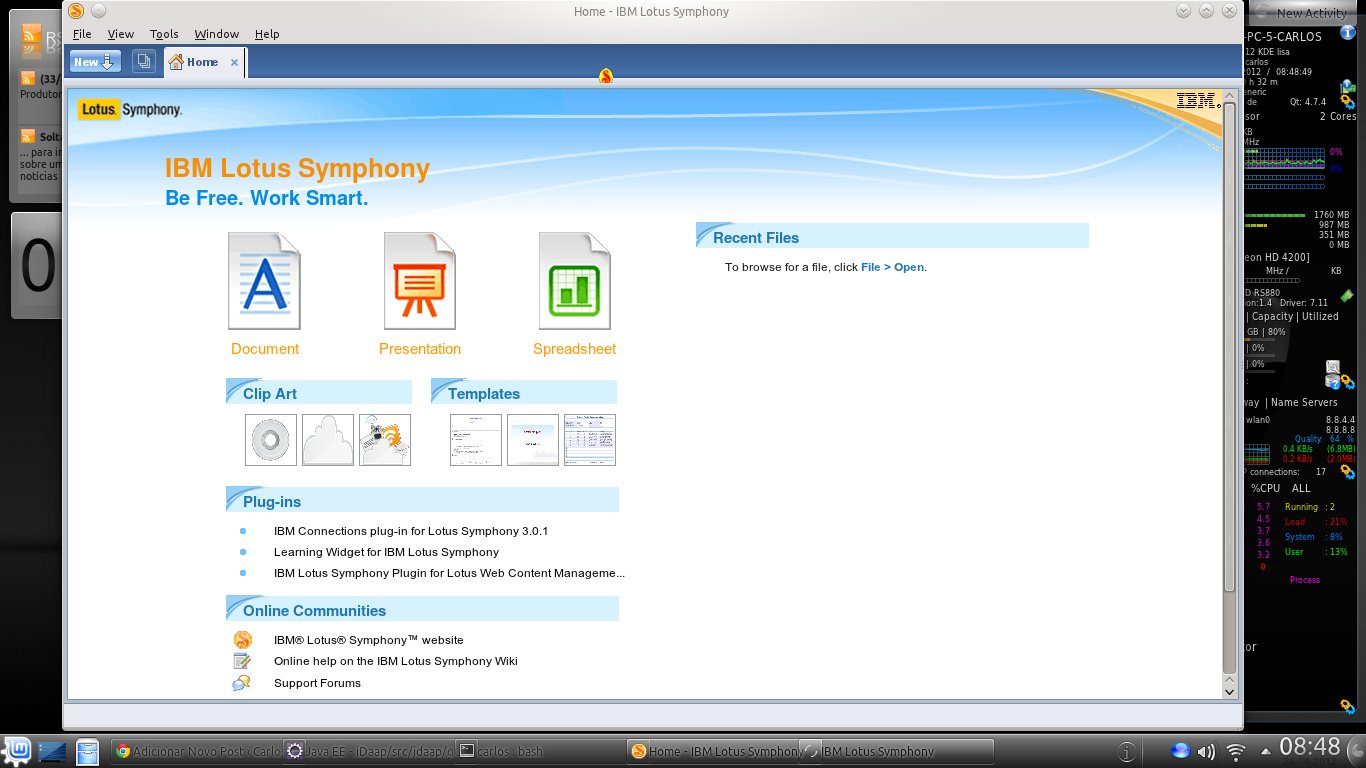Open the File menu
The height and width of the screenshot is (768, 1366).
pos(82,34)
